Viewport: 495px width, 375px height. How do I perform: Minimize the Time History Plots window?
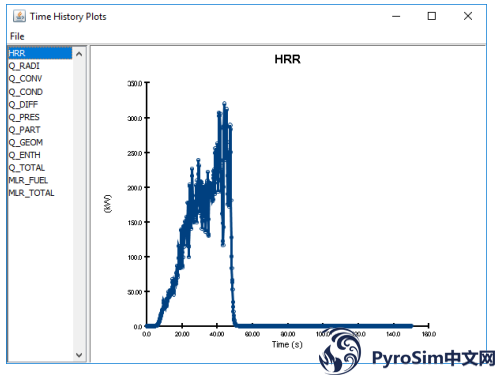click(396, 16)
